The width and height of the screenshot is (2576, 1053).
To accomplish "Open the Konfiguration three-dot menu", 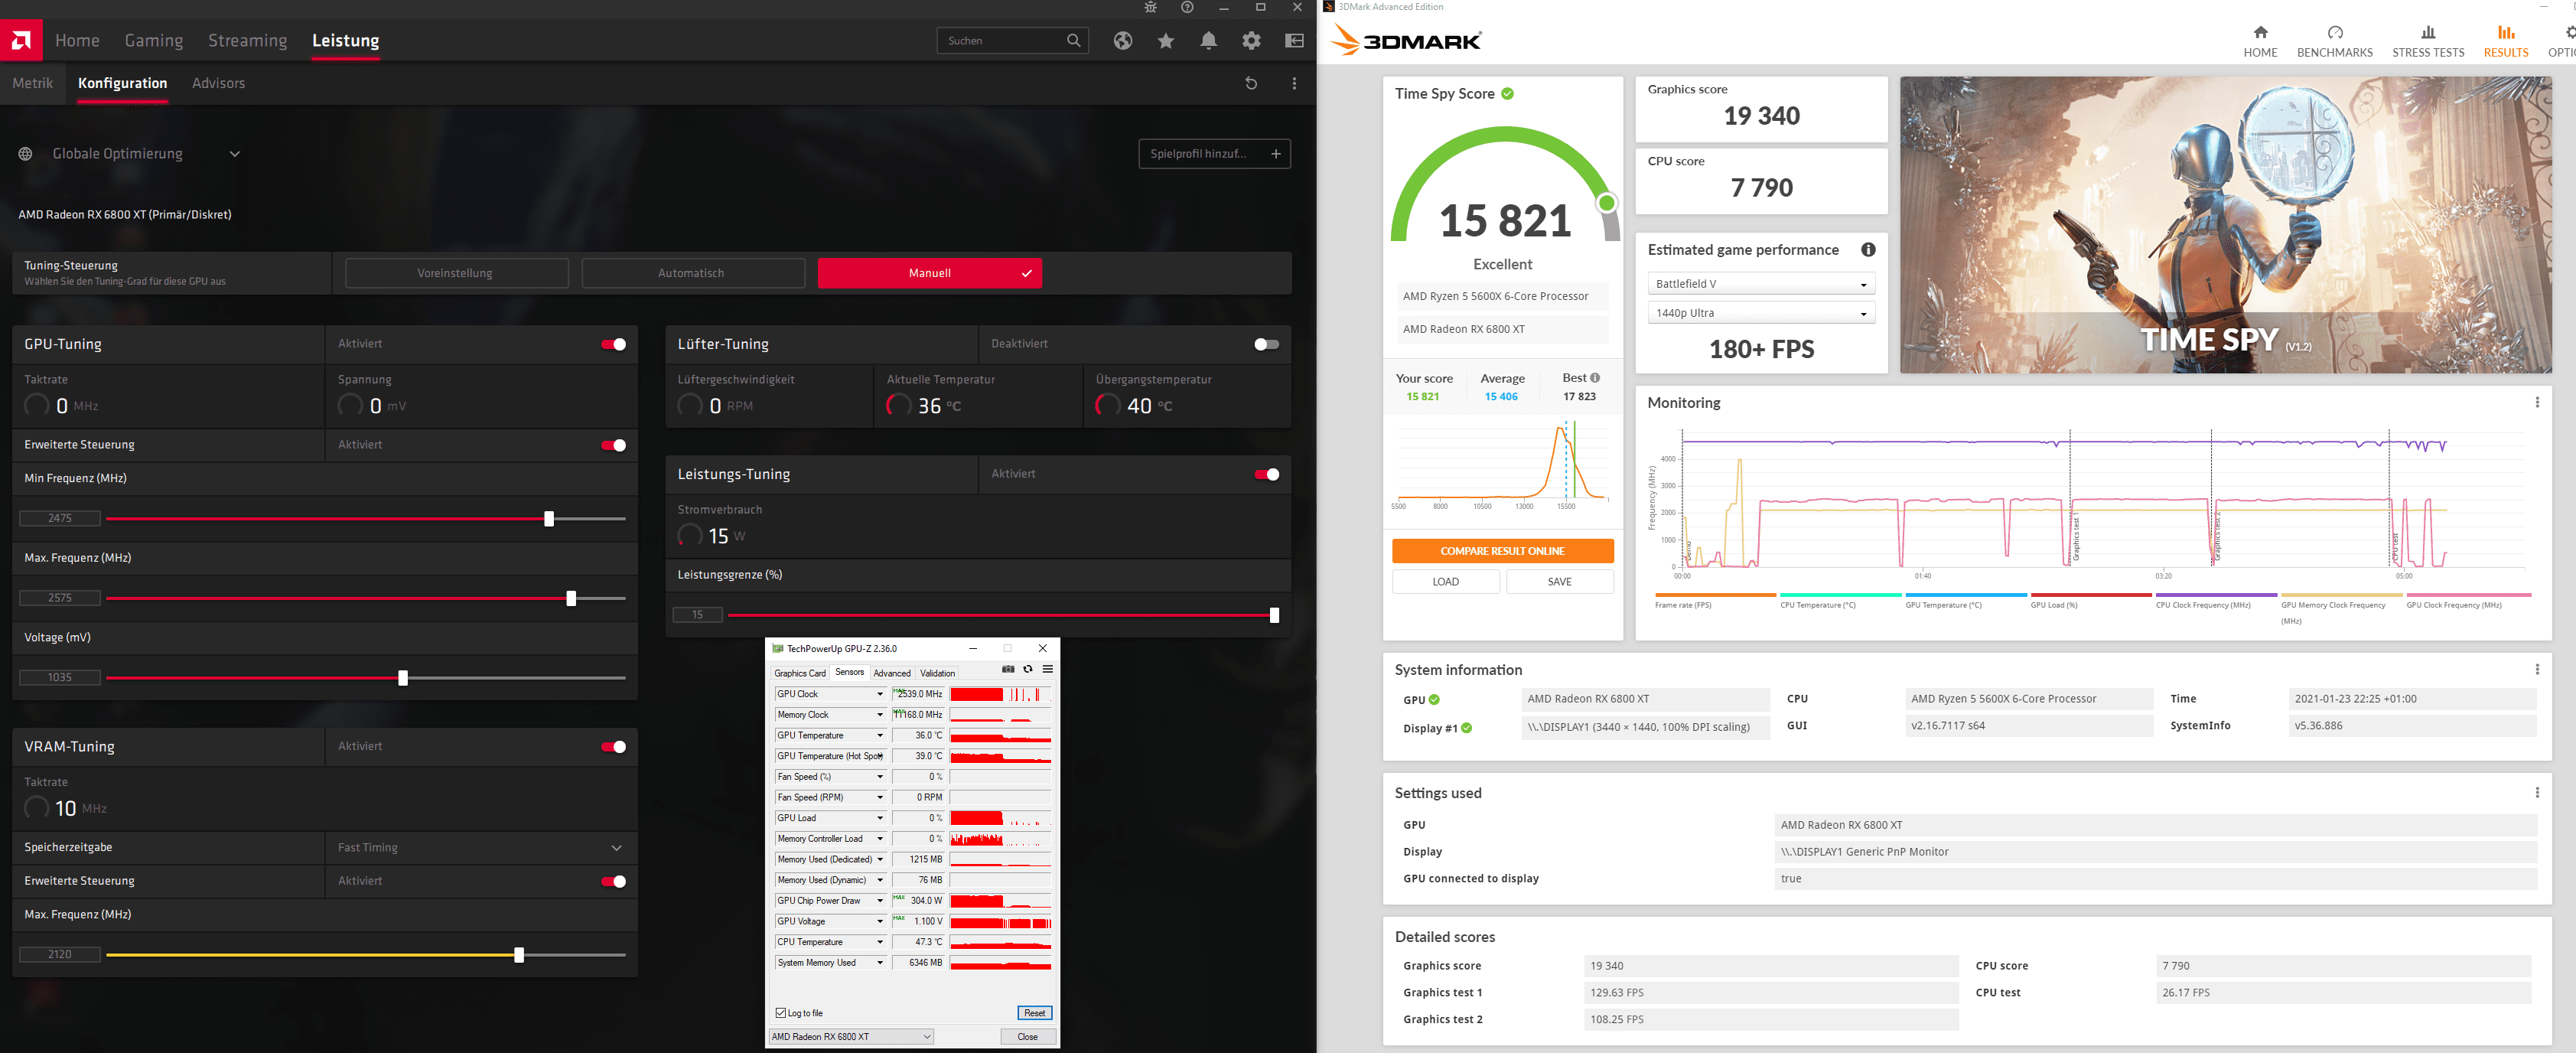I will [1294, 83].
